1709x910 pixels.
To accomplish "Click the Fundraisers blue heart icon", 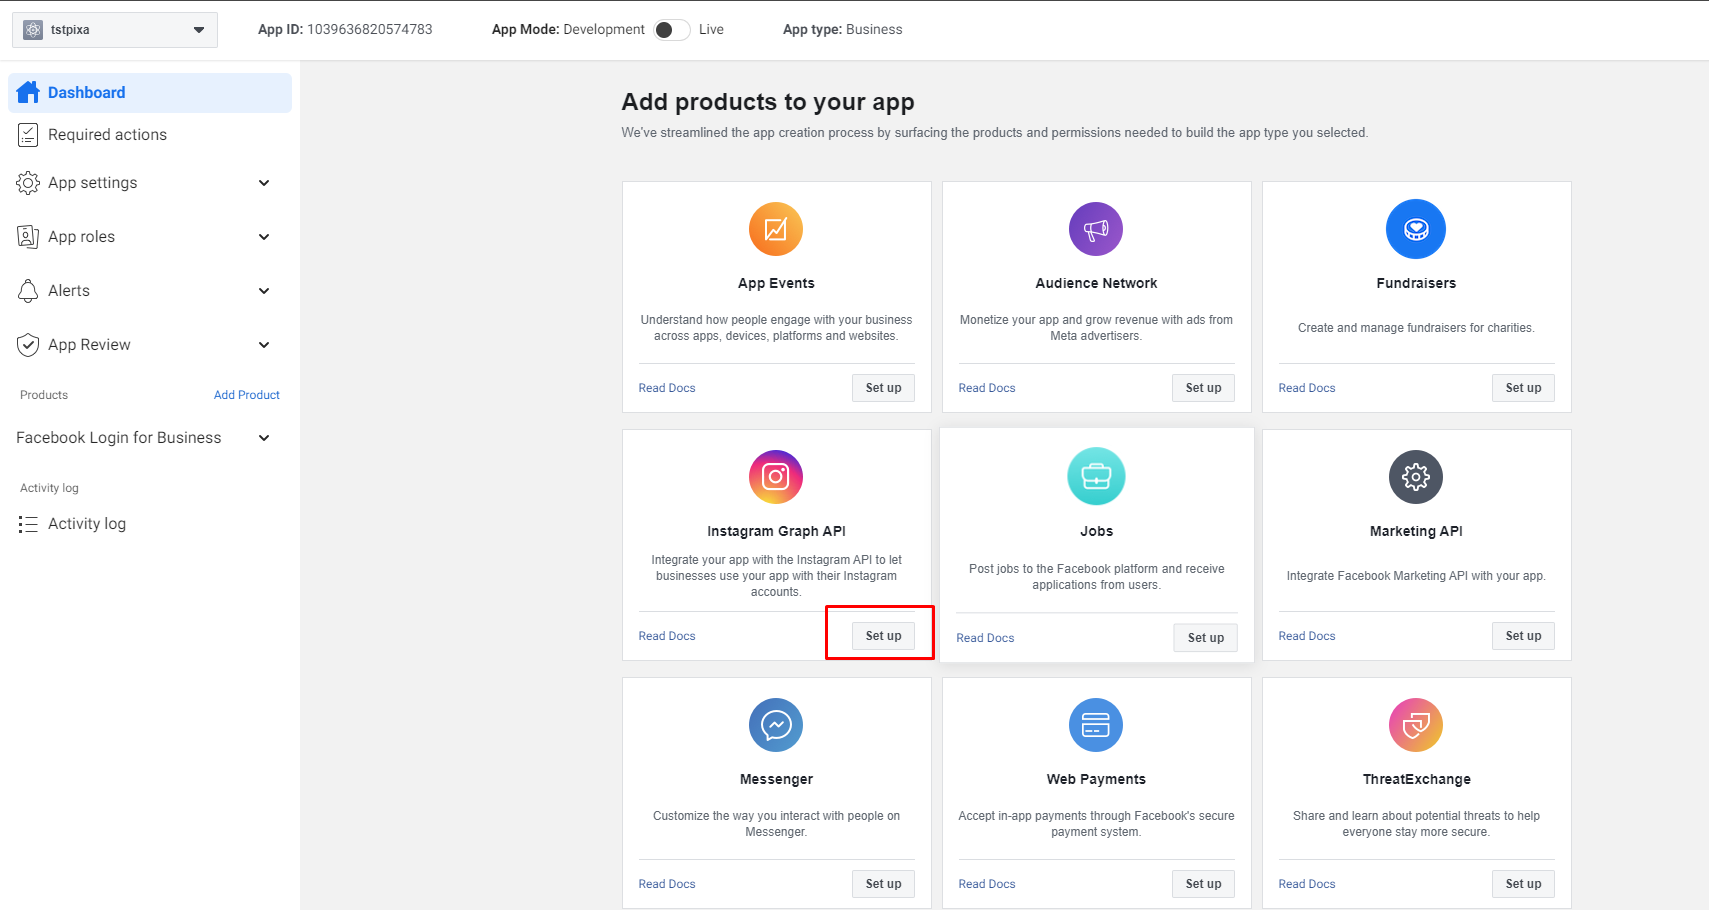I will [1416, 229].
